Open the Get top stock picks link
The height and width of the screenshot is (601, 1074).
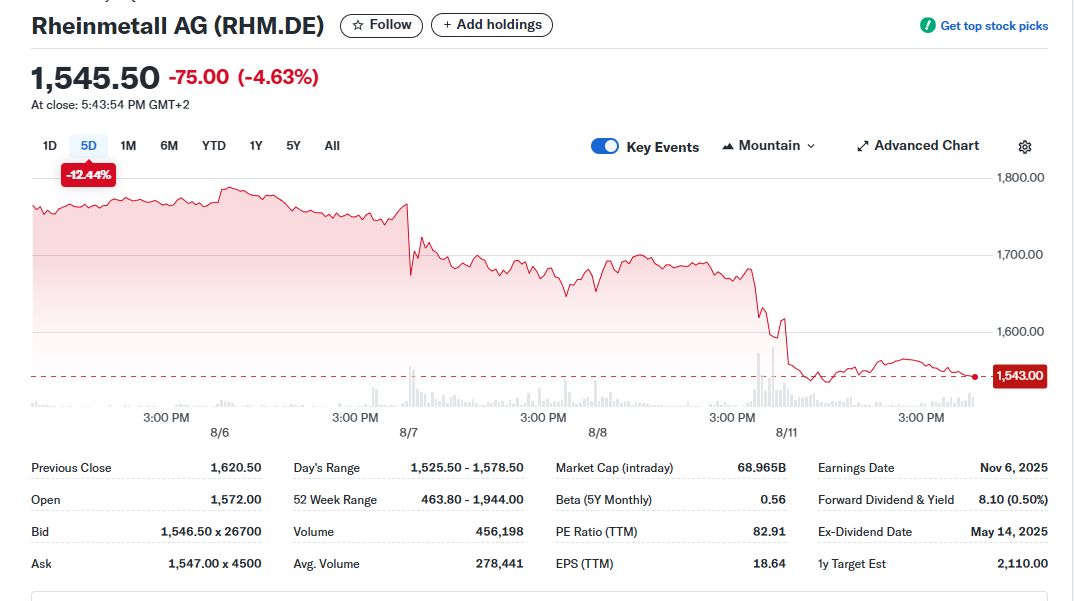[994, 26]
